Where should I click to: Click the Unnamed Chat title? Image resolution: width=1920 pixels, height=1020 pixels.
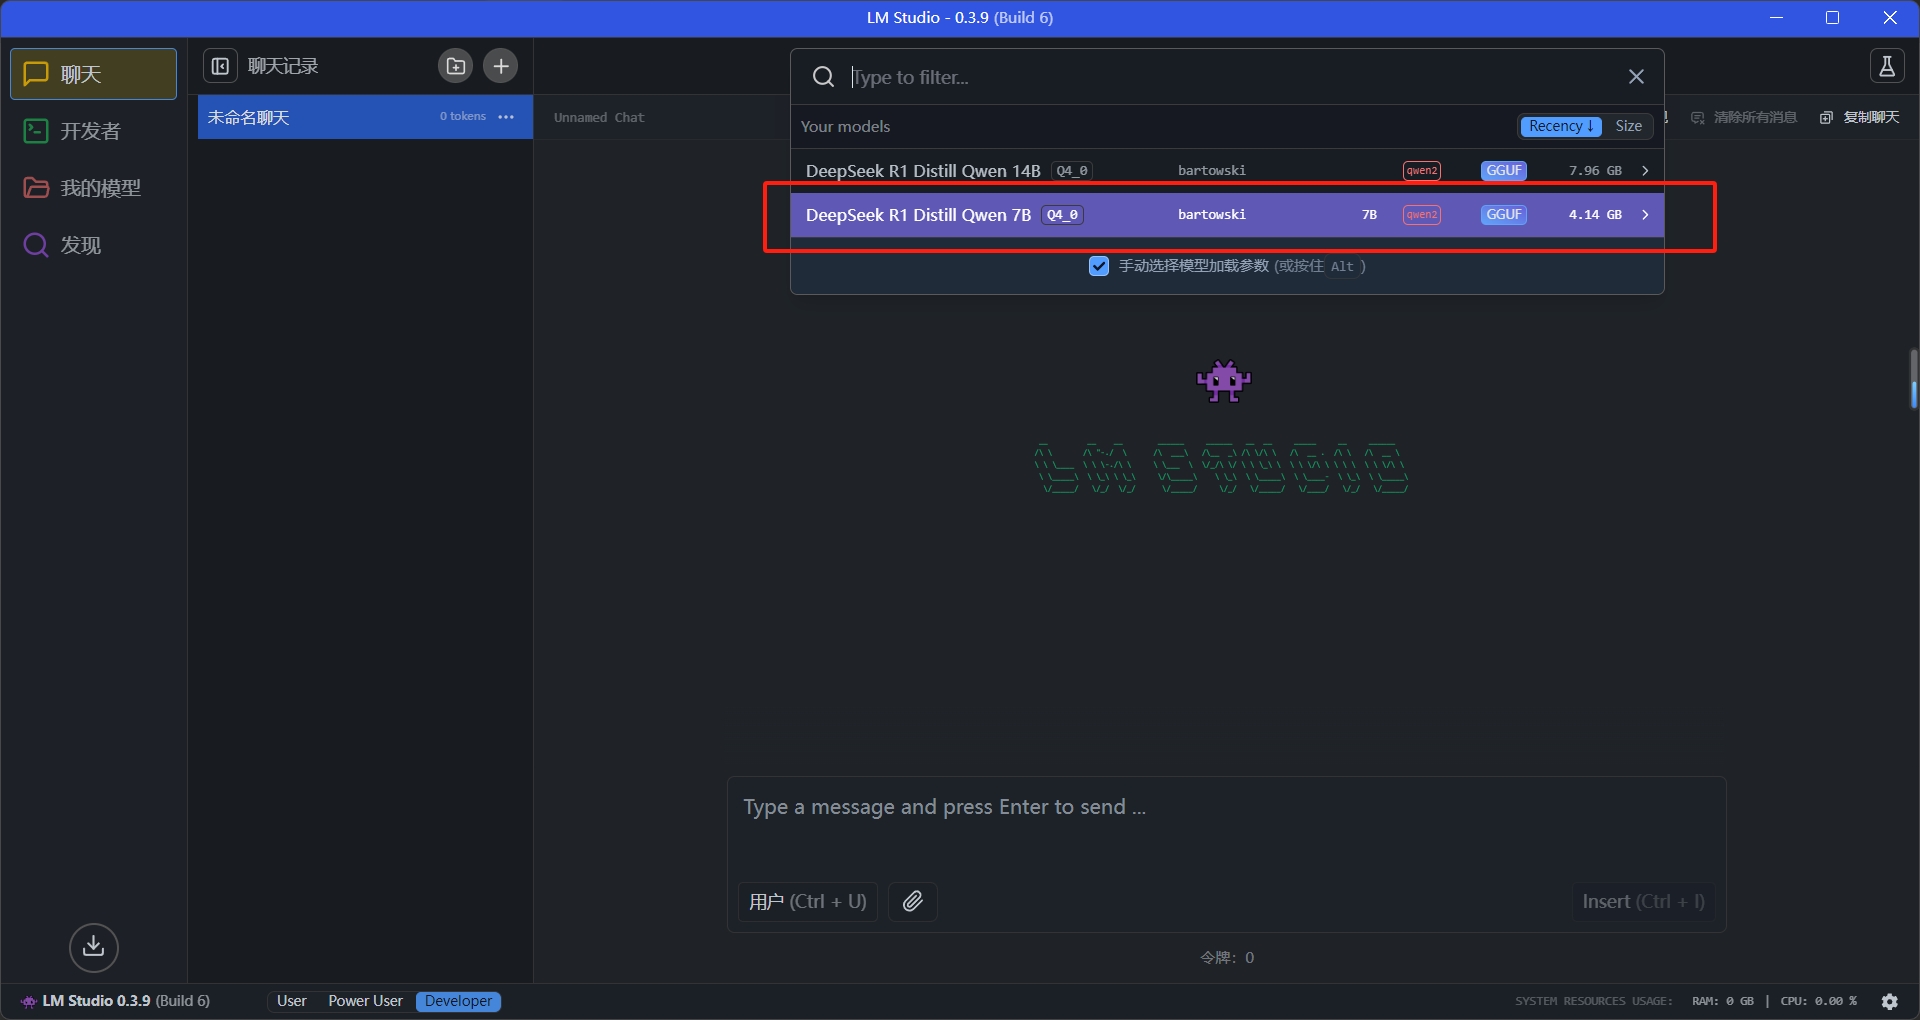click(599, 117)
